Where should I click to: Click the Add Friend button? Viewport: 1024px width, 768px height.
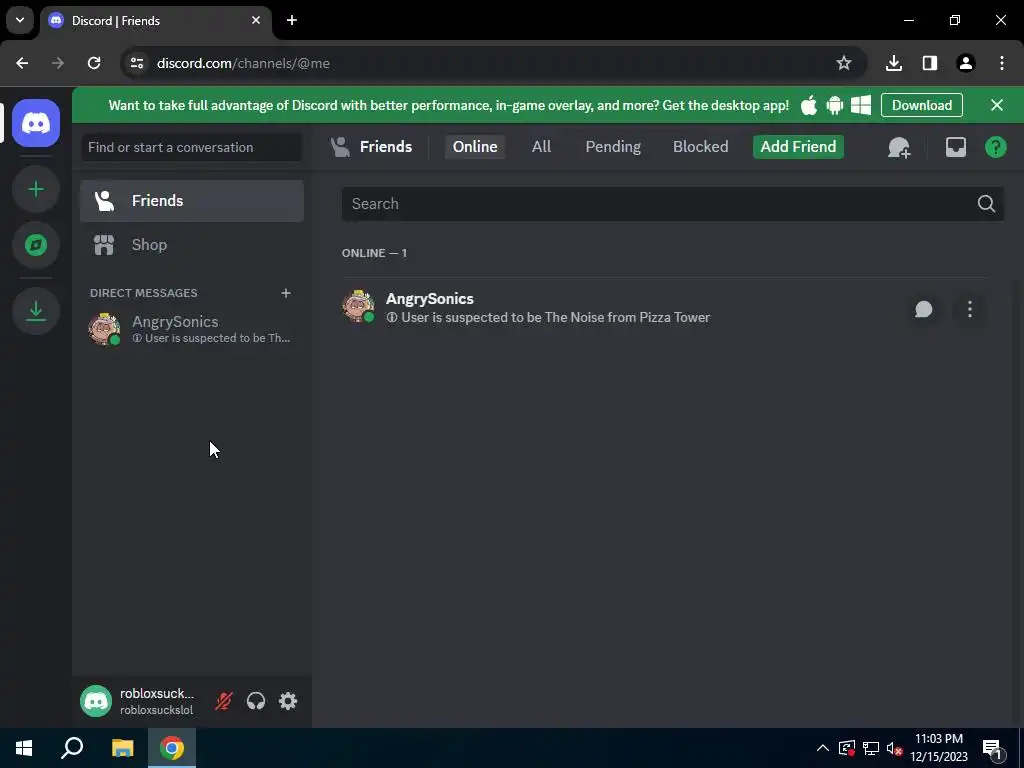[x=798, y=146]
